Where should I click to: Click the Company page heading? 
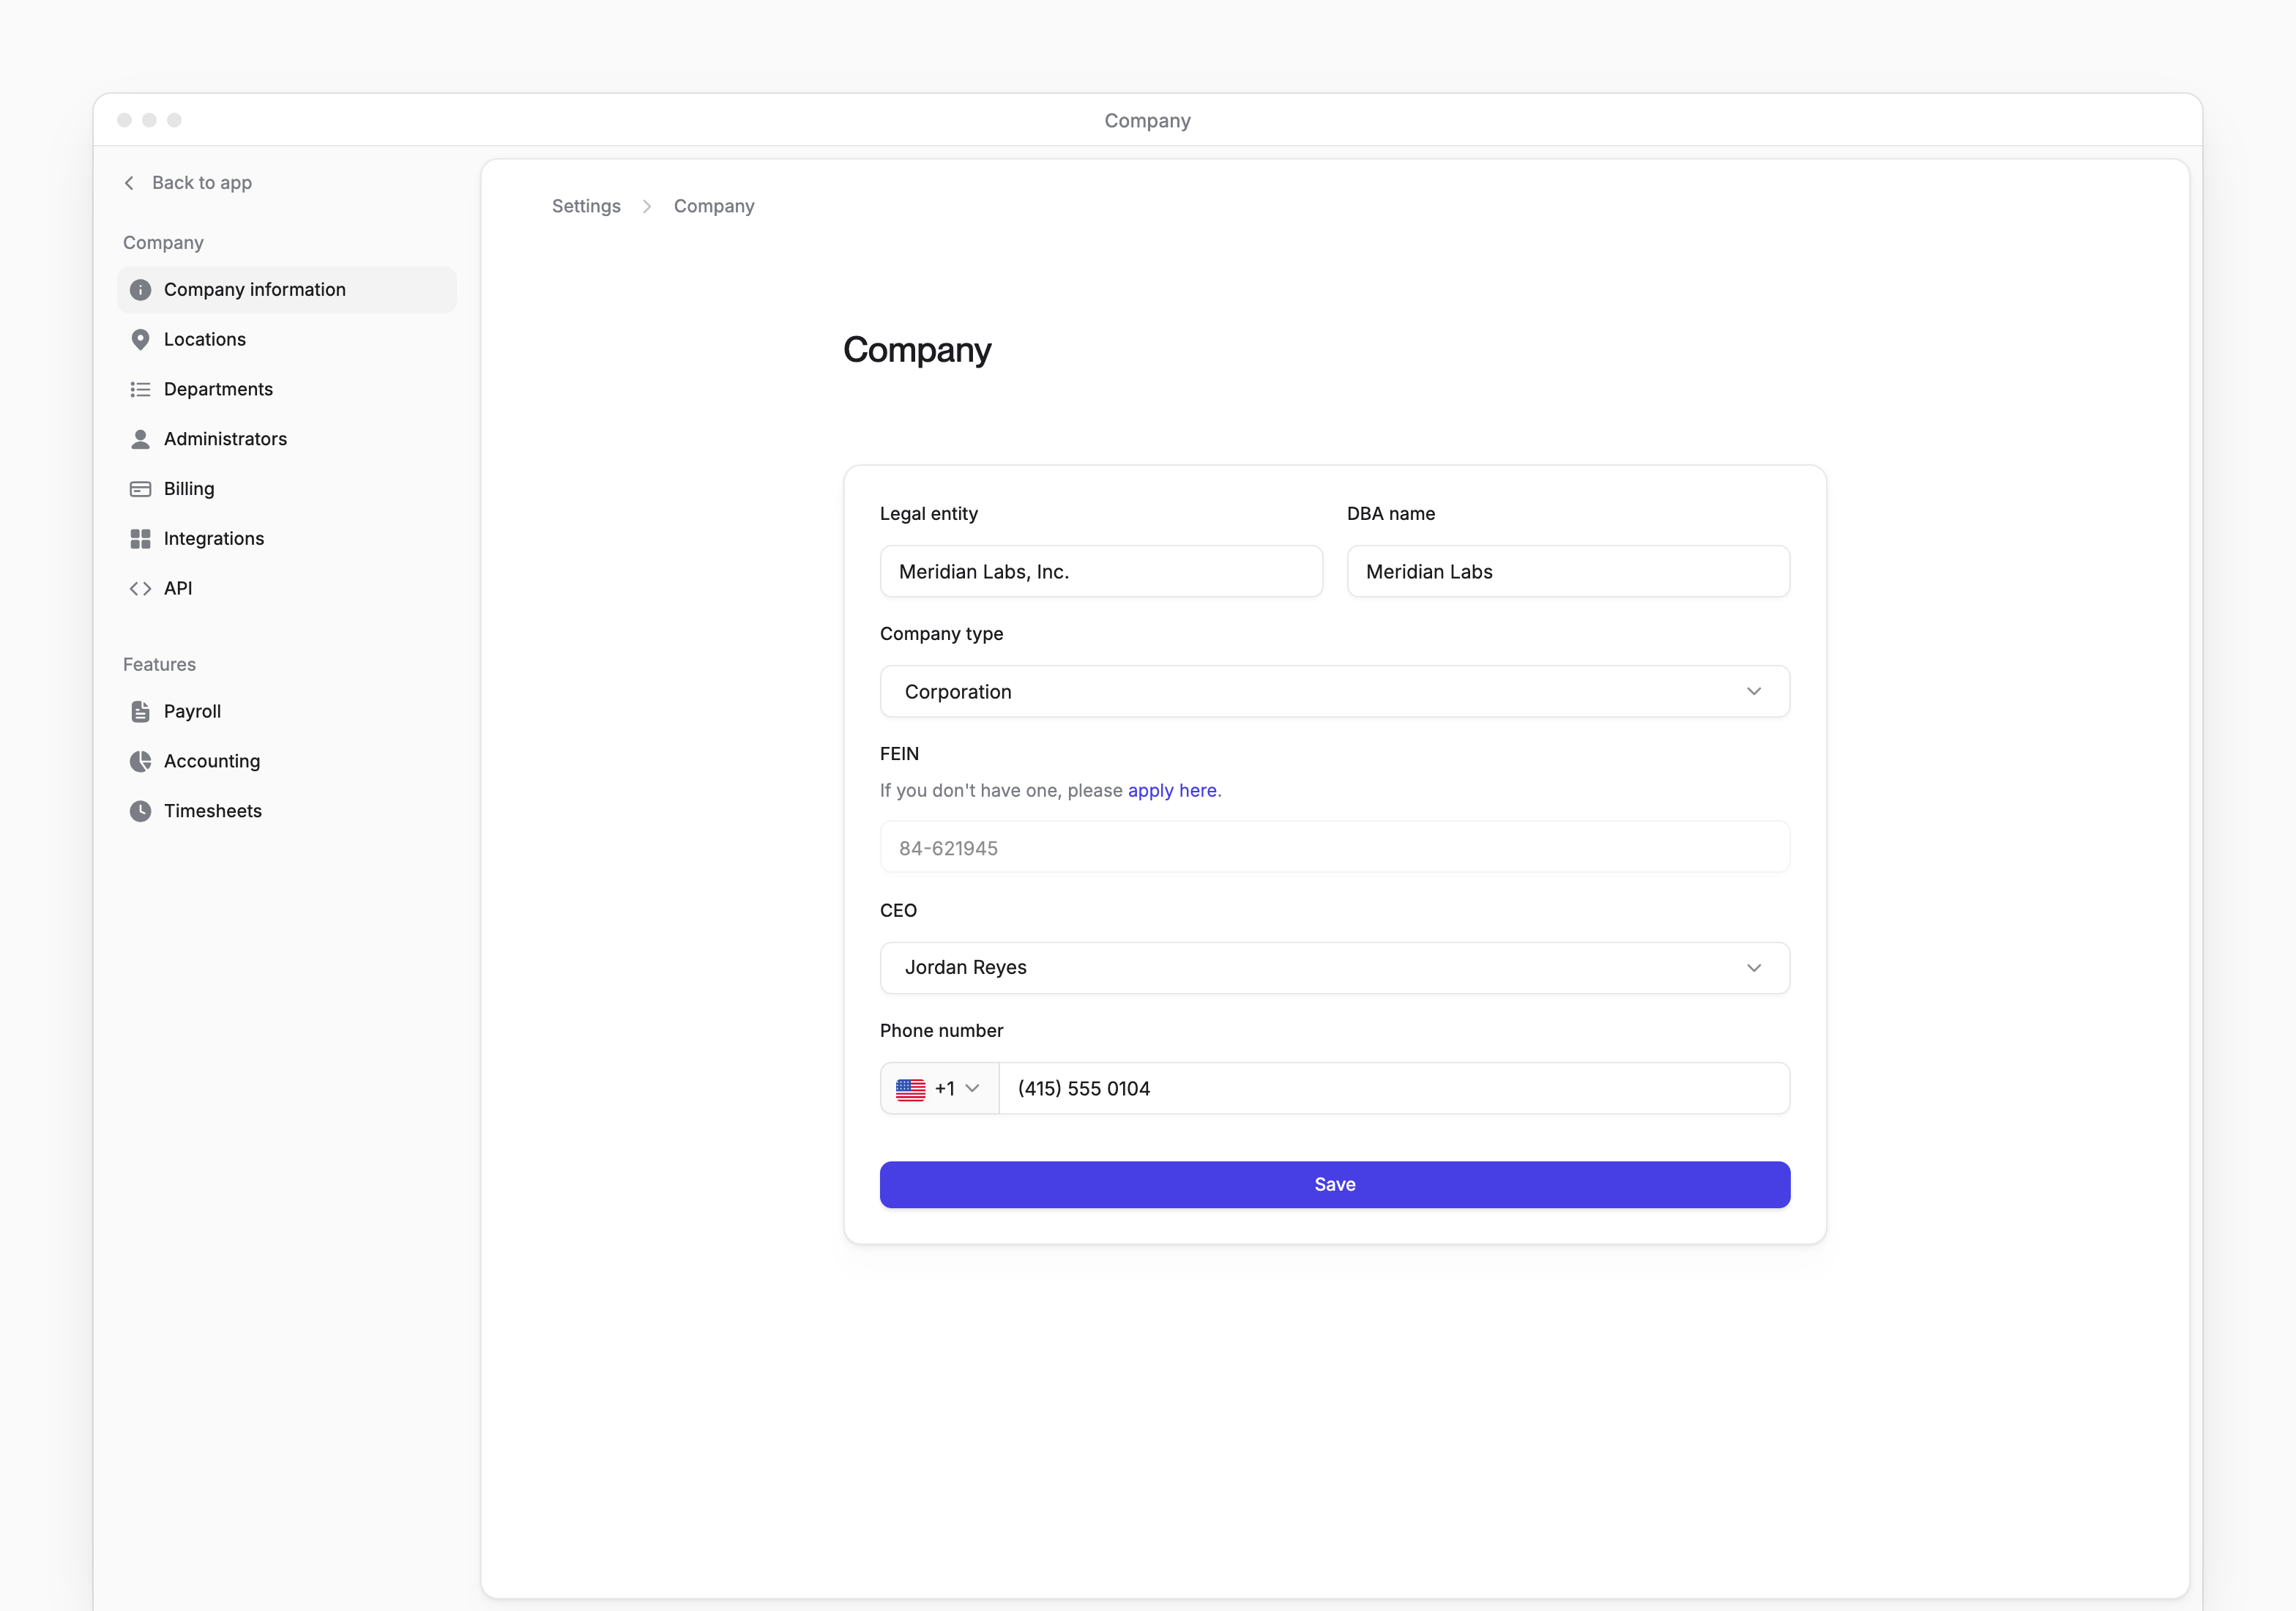pyautogui.click(x=917, y=351)
